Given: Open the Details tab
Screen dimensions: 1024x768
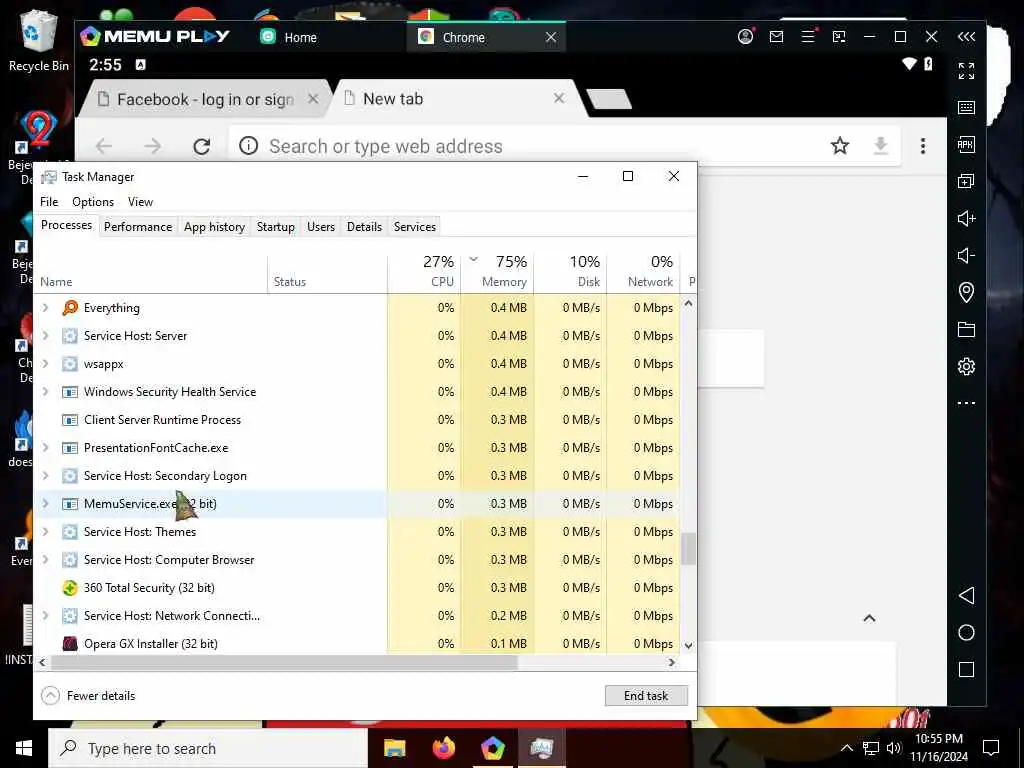Looking at the screenshot, I should tap(364, 227).
